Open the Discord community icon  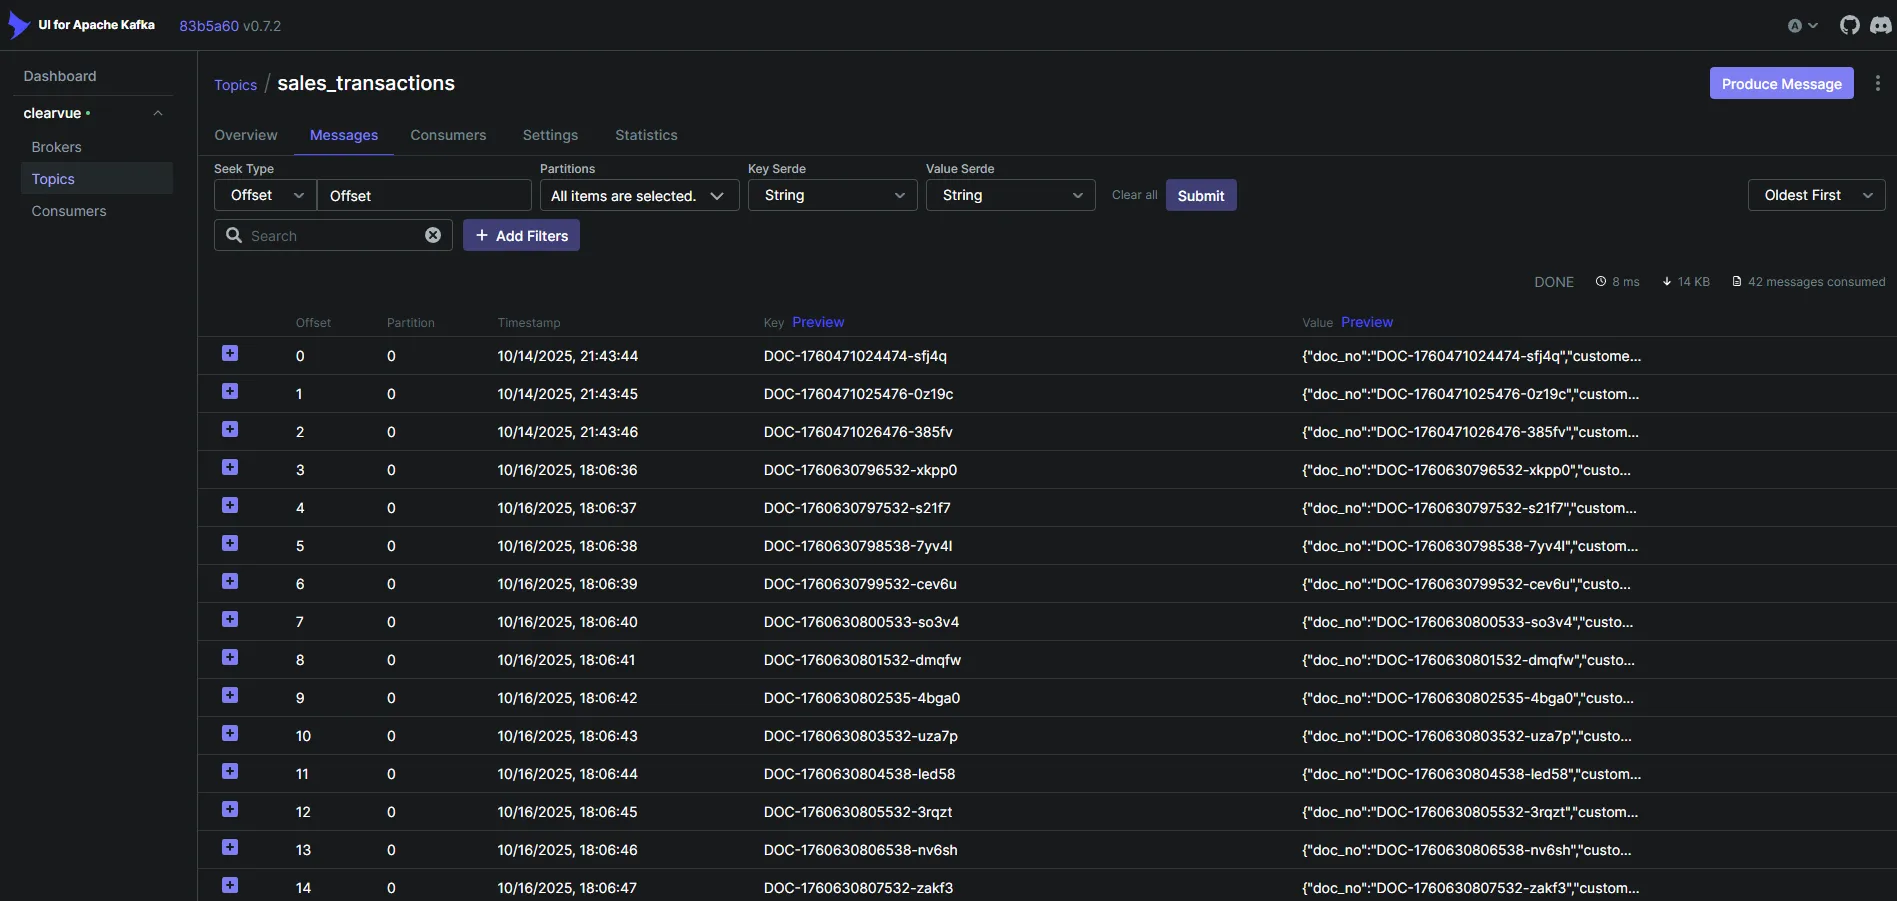click(1881, 25)
